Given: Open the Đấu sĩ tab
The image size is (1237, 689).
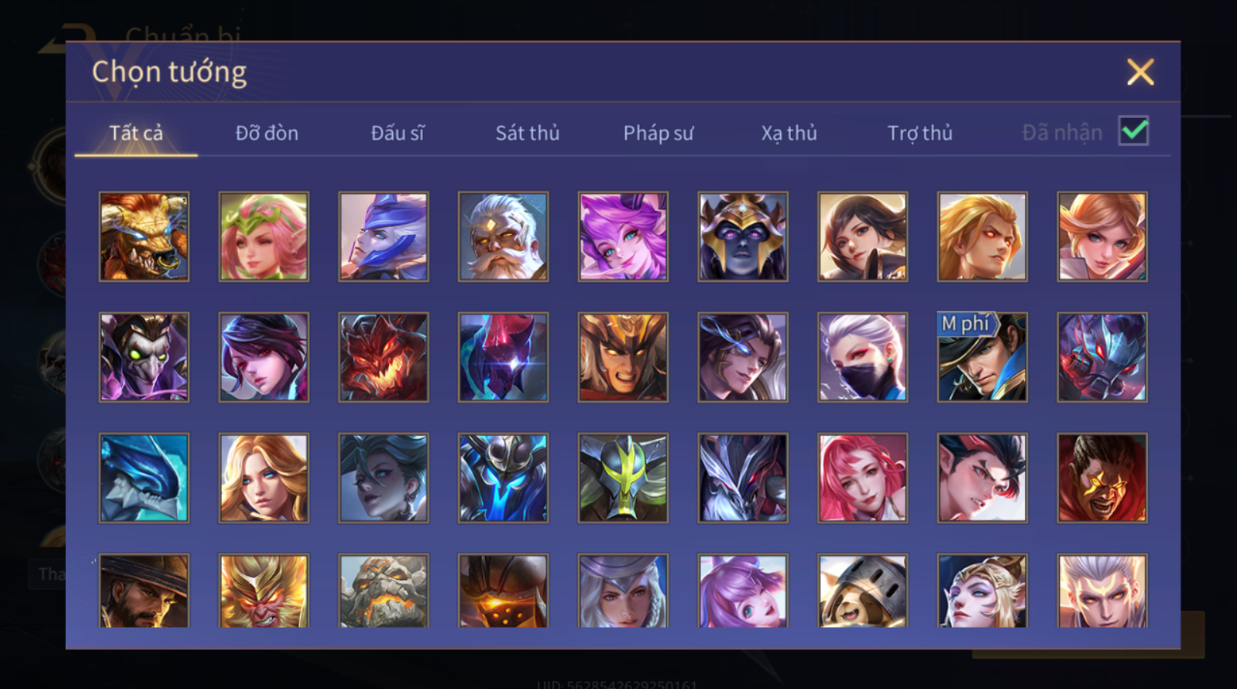Looking at the screenshot, I should point(397,133).
